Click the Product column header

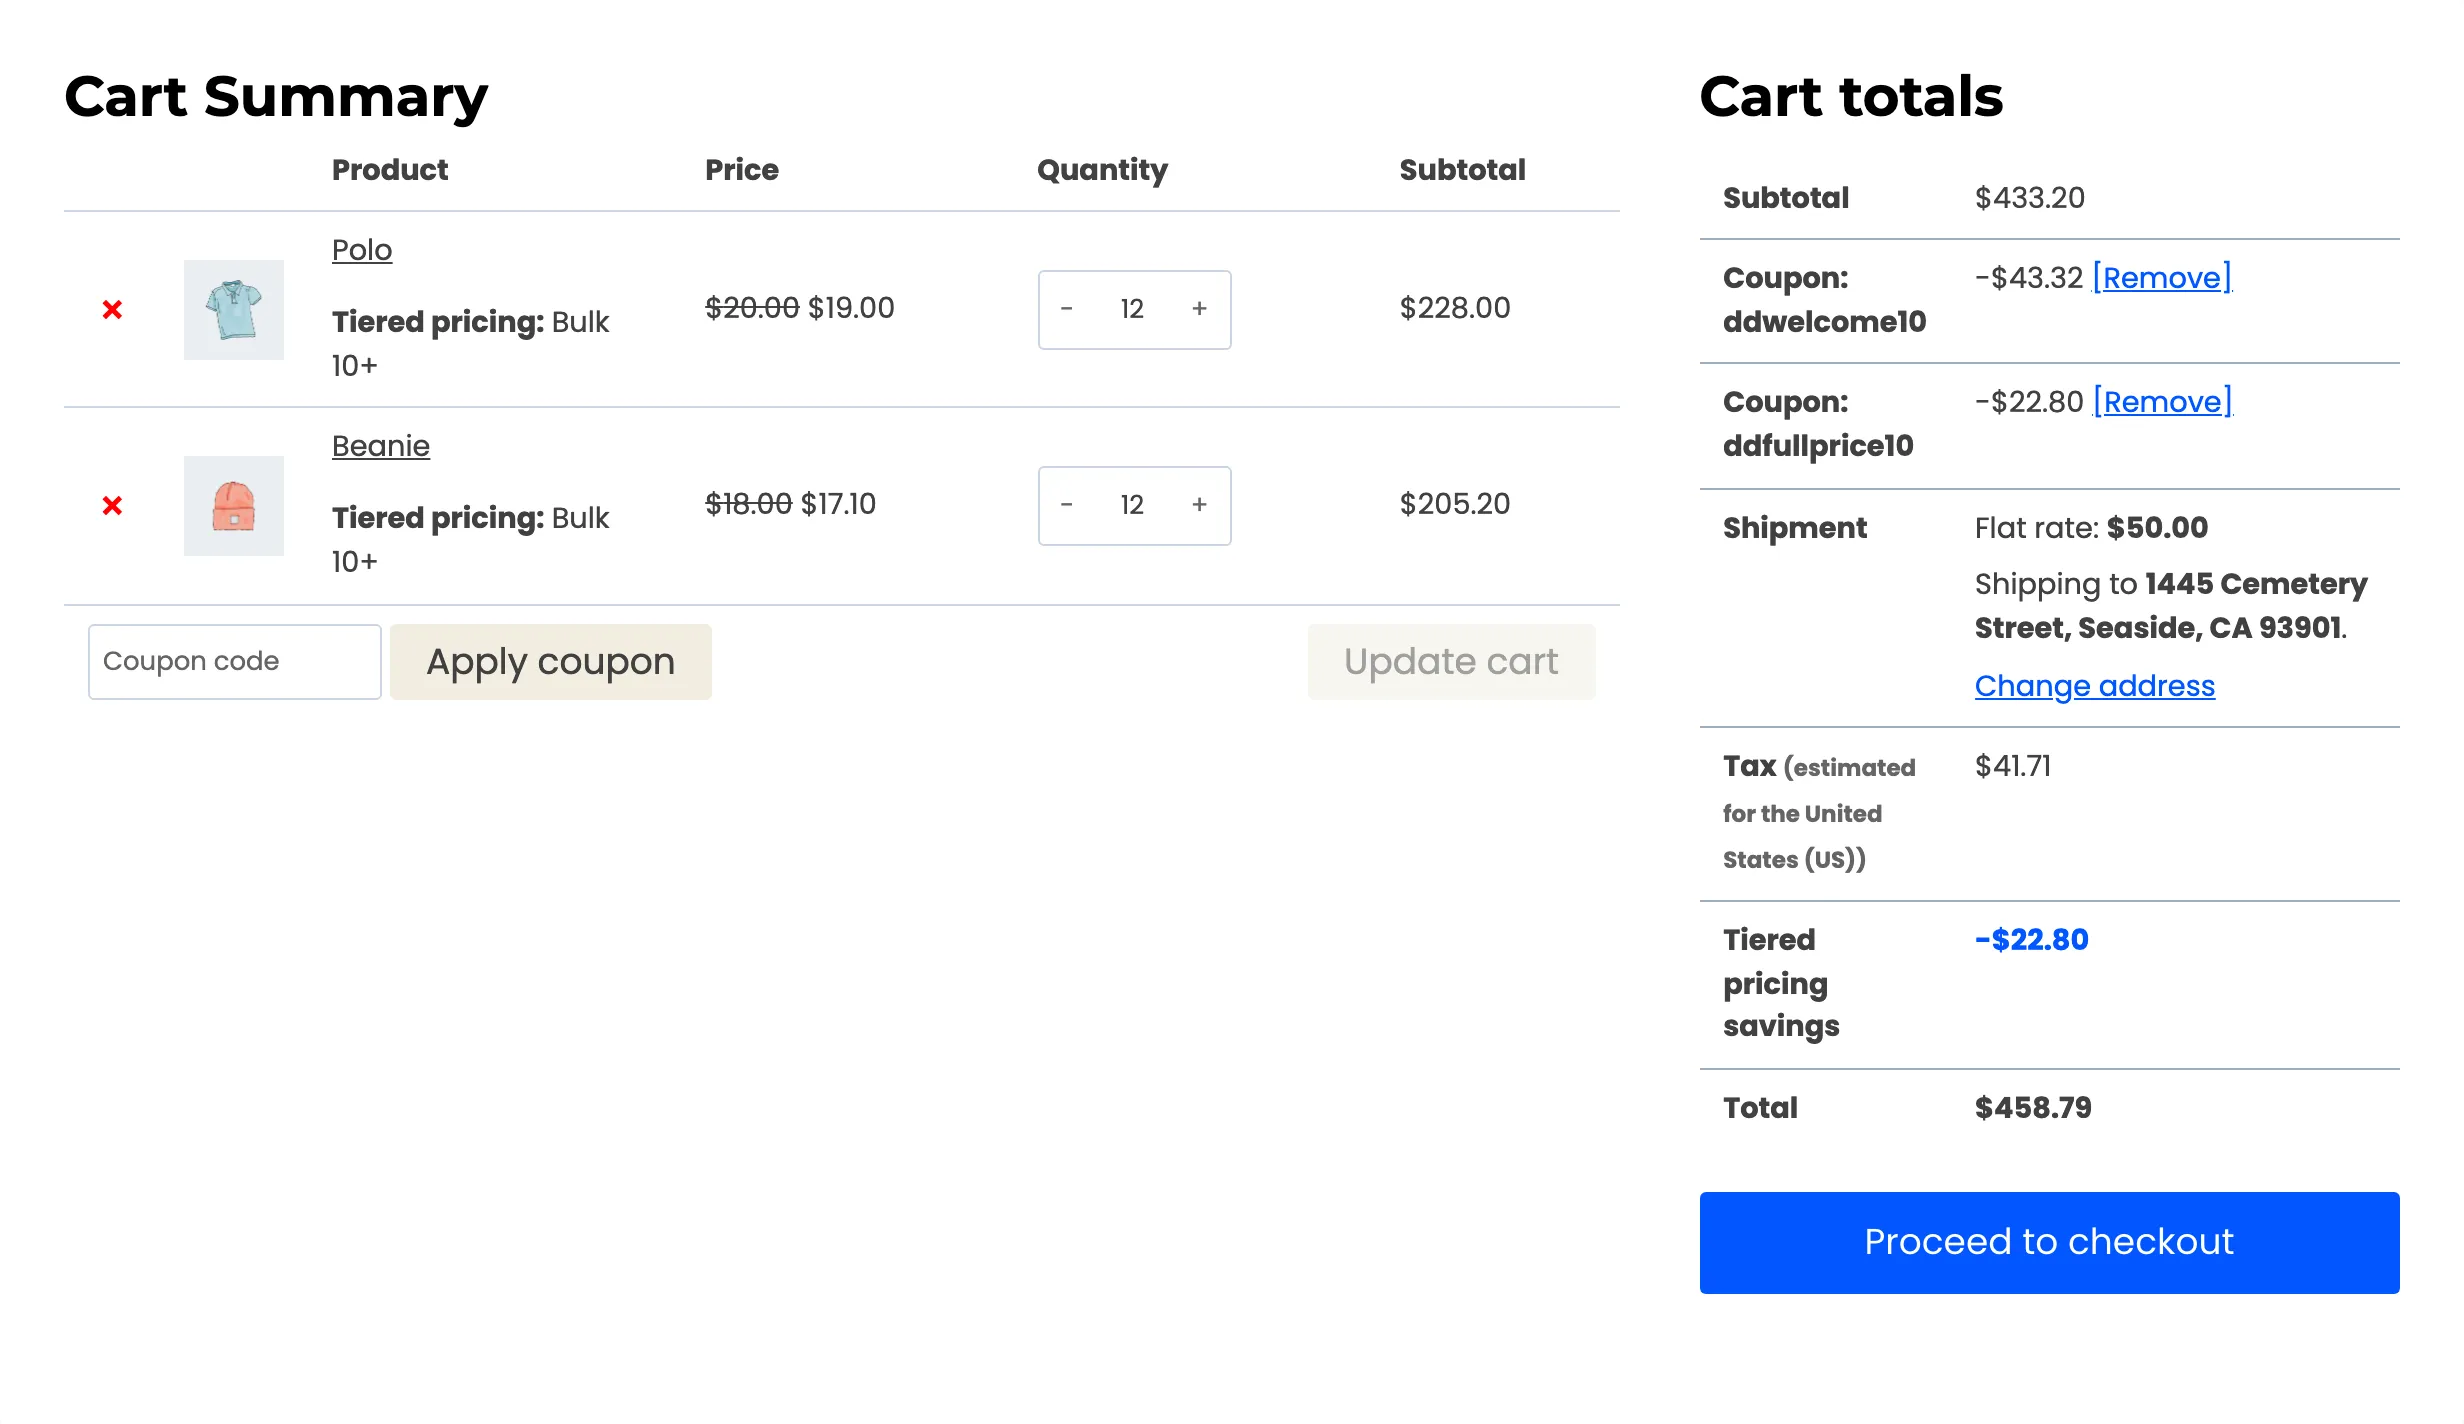[390, 170]
